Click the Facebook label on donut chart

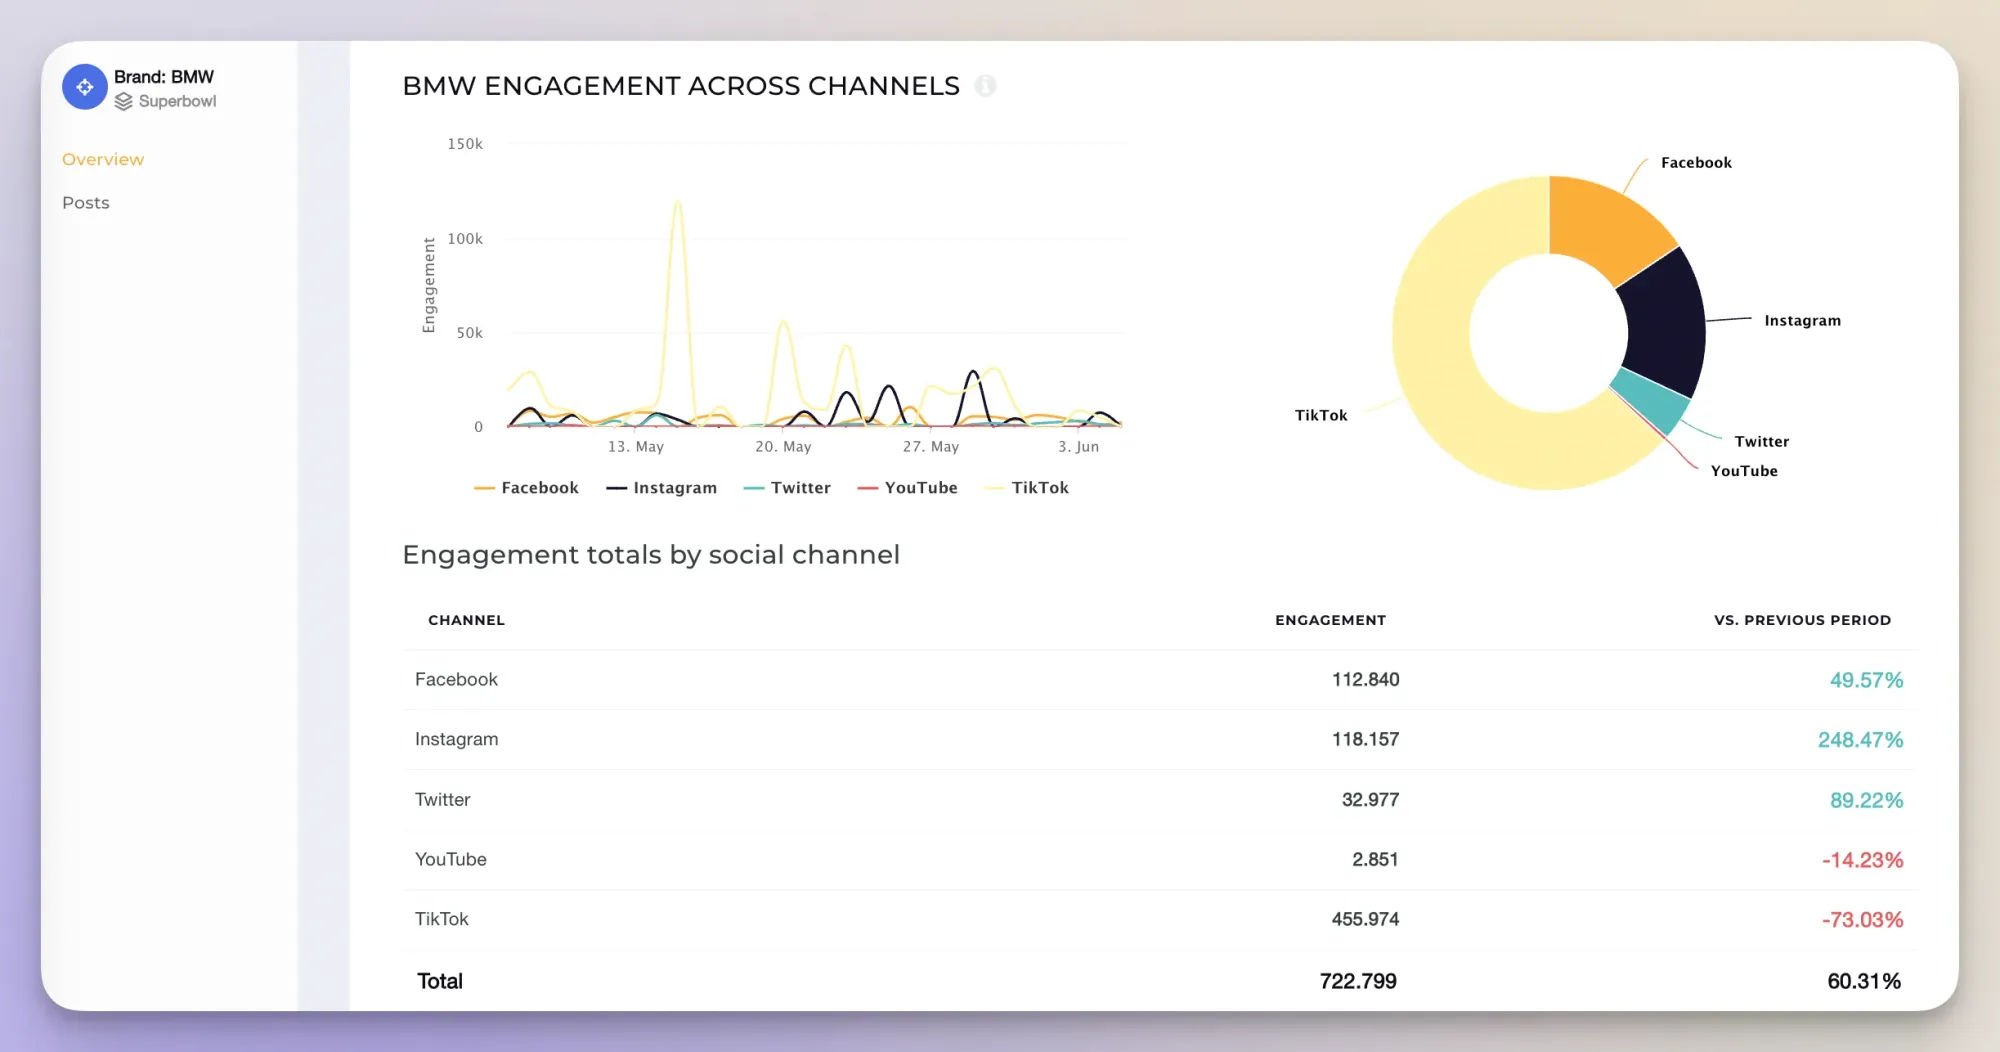(1696, 163)
